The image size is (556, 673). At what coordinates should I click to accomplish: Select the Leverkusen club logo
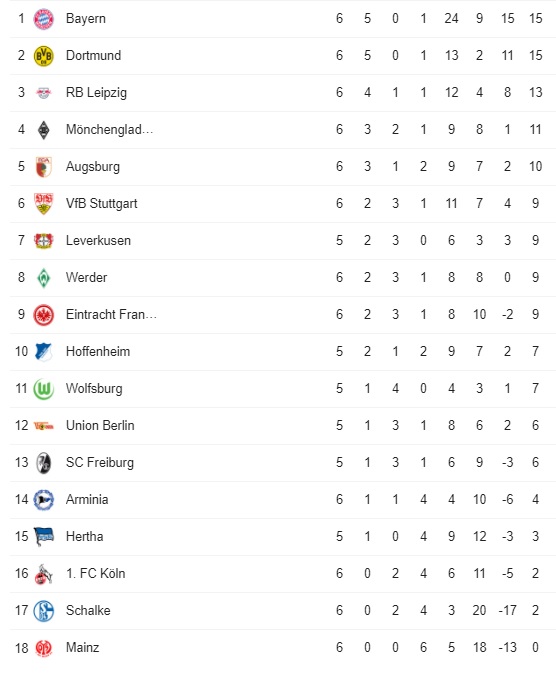click(43, 241)
